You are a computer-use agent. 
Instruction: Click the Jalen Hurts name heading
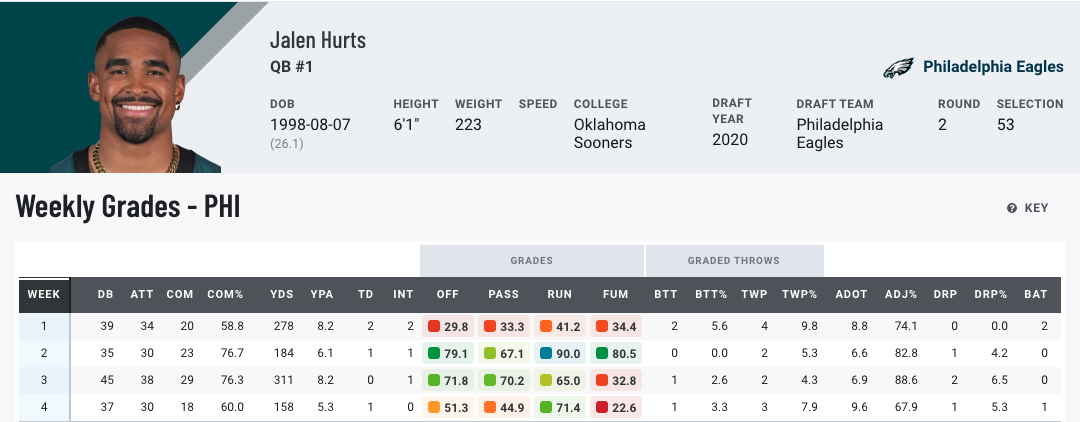(318, 41)
